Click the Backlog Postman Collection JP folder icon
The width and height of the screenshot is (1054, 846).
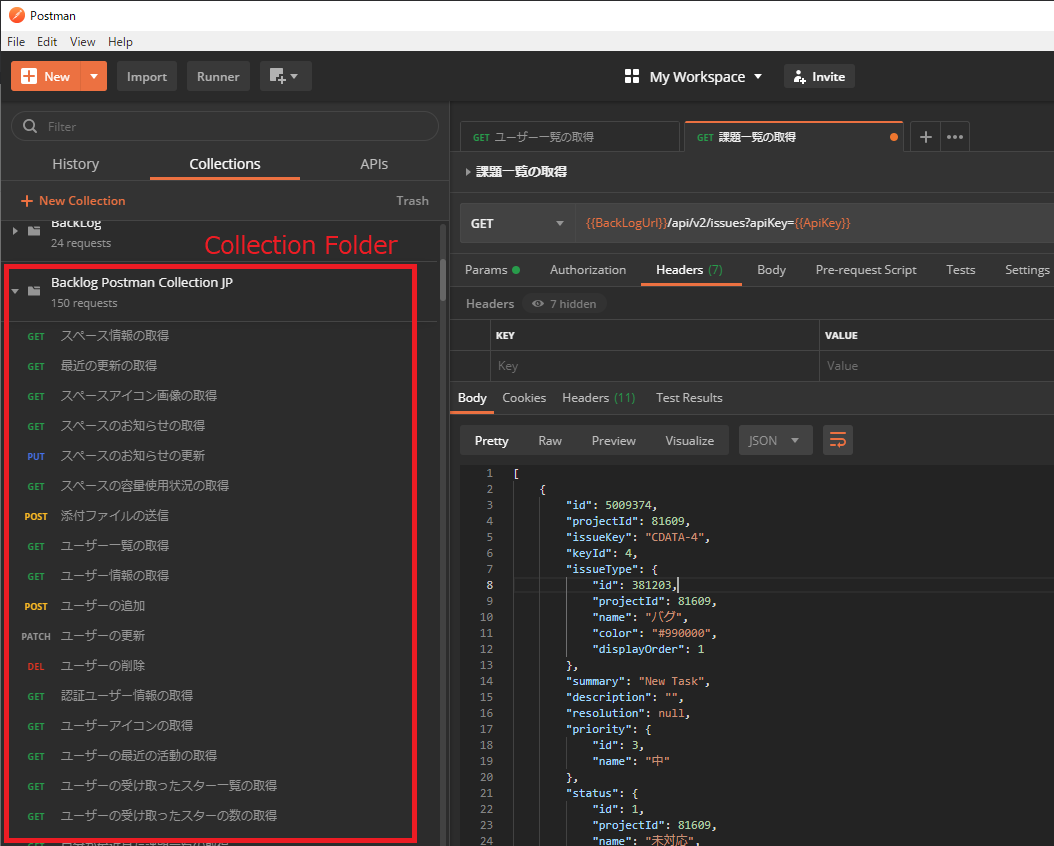[34, 291]
